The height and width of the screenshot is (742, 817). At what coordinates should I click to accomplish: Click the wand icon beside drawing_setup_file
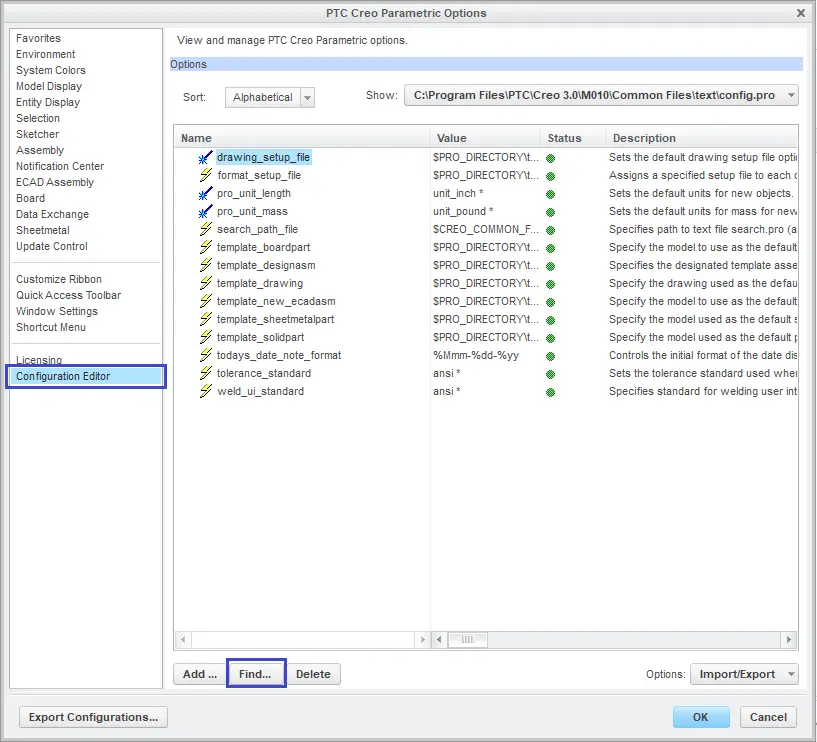[x=205, y=158]
